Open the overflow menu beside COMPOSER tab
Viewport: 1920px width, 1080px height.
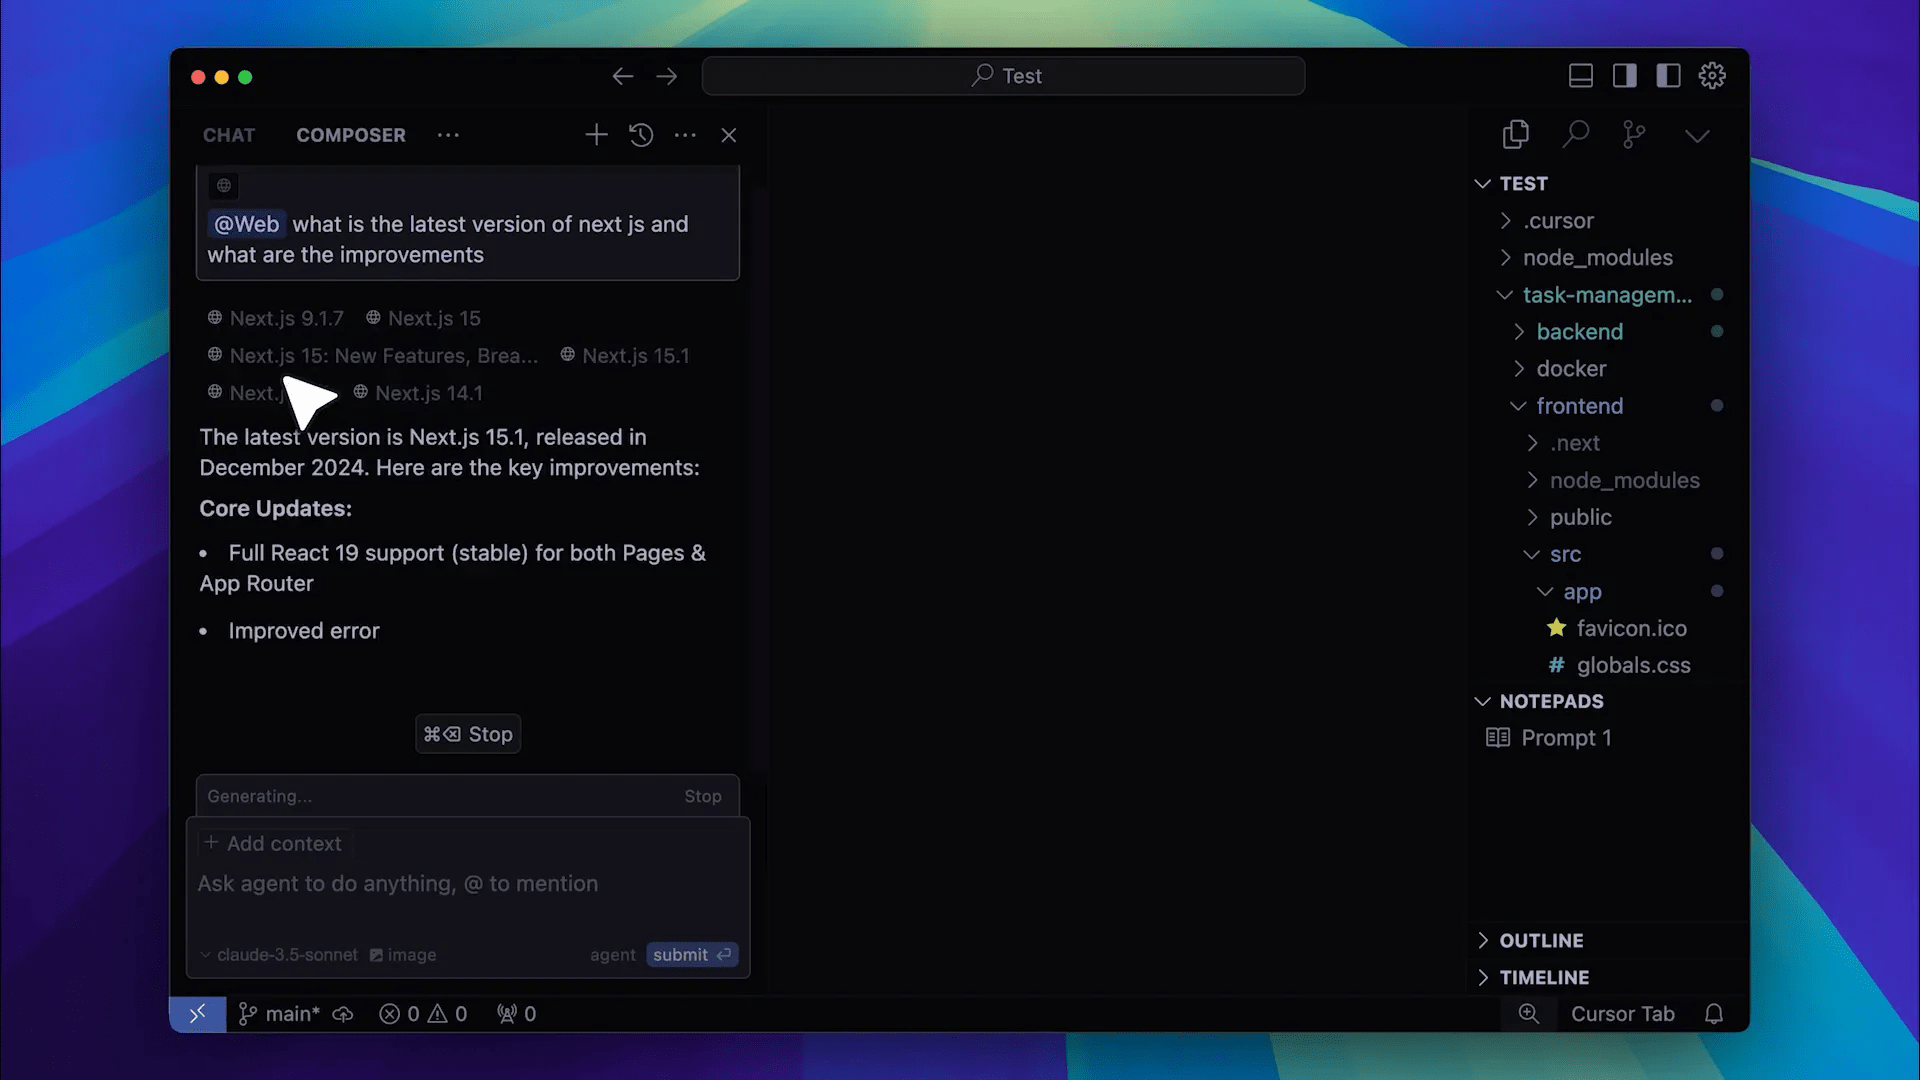448,135
